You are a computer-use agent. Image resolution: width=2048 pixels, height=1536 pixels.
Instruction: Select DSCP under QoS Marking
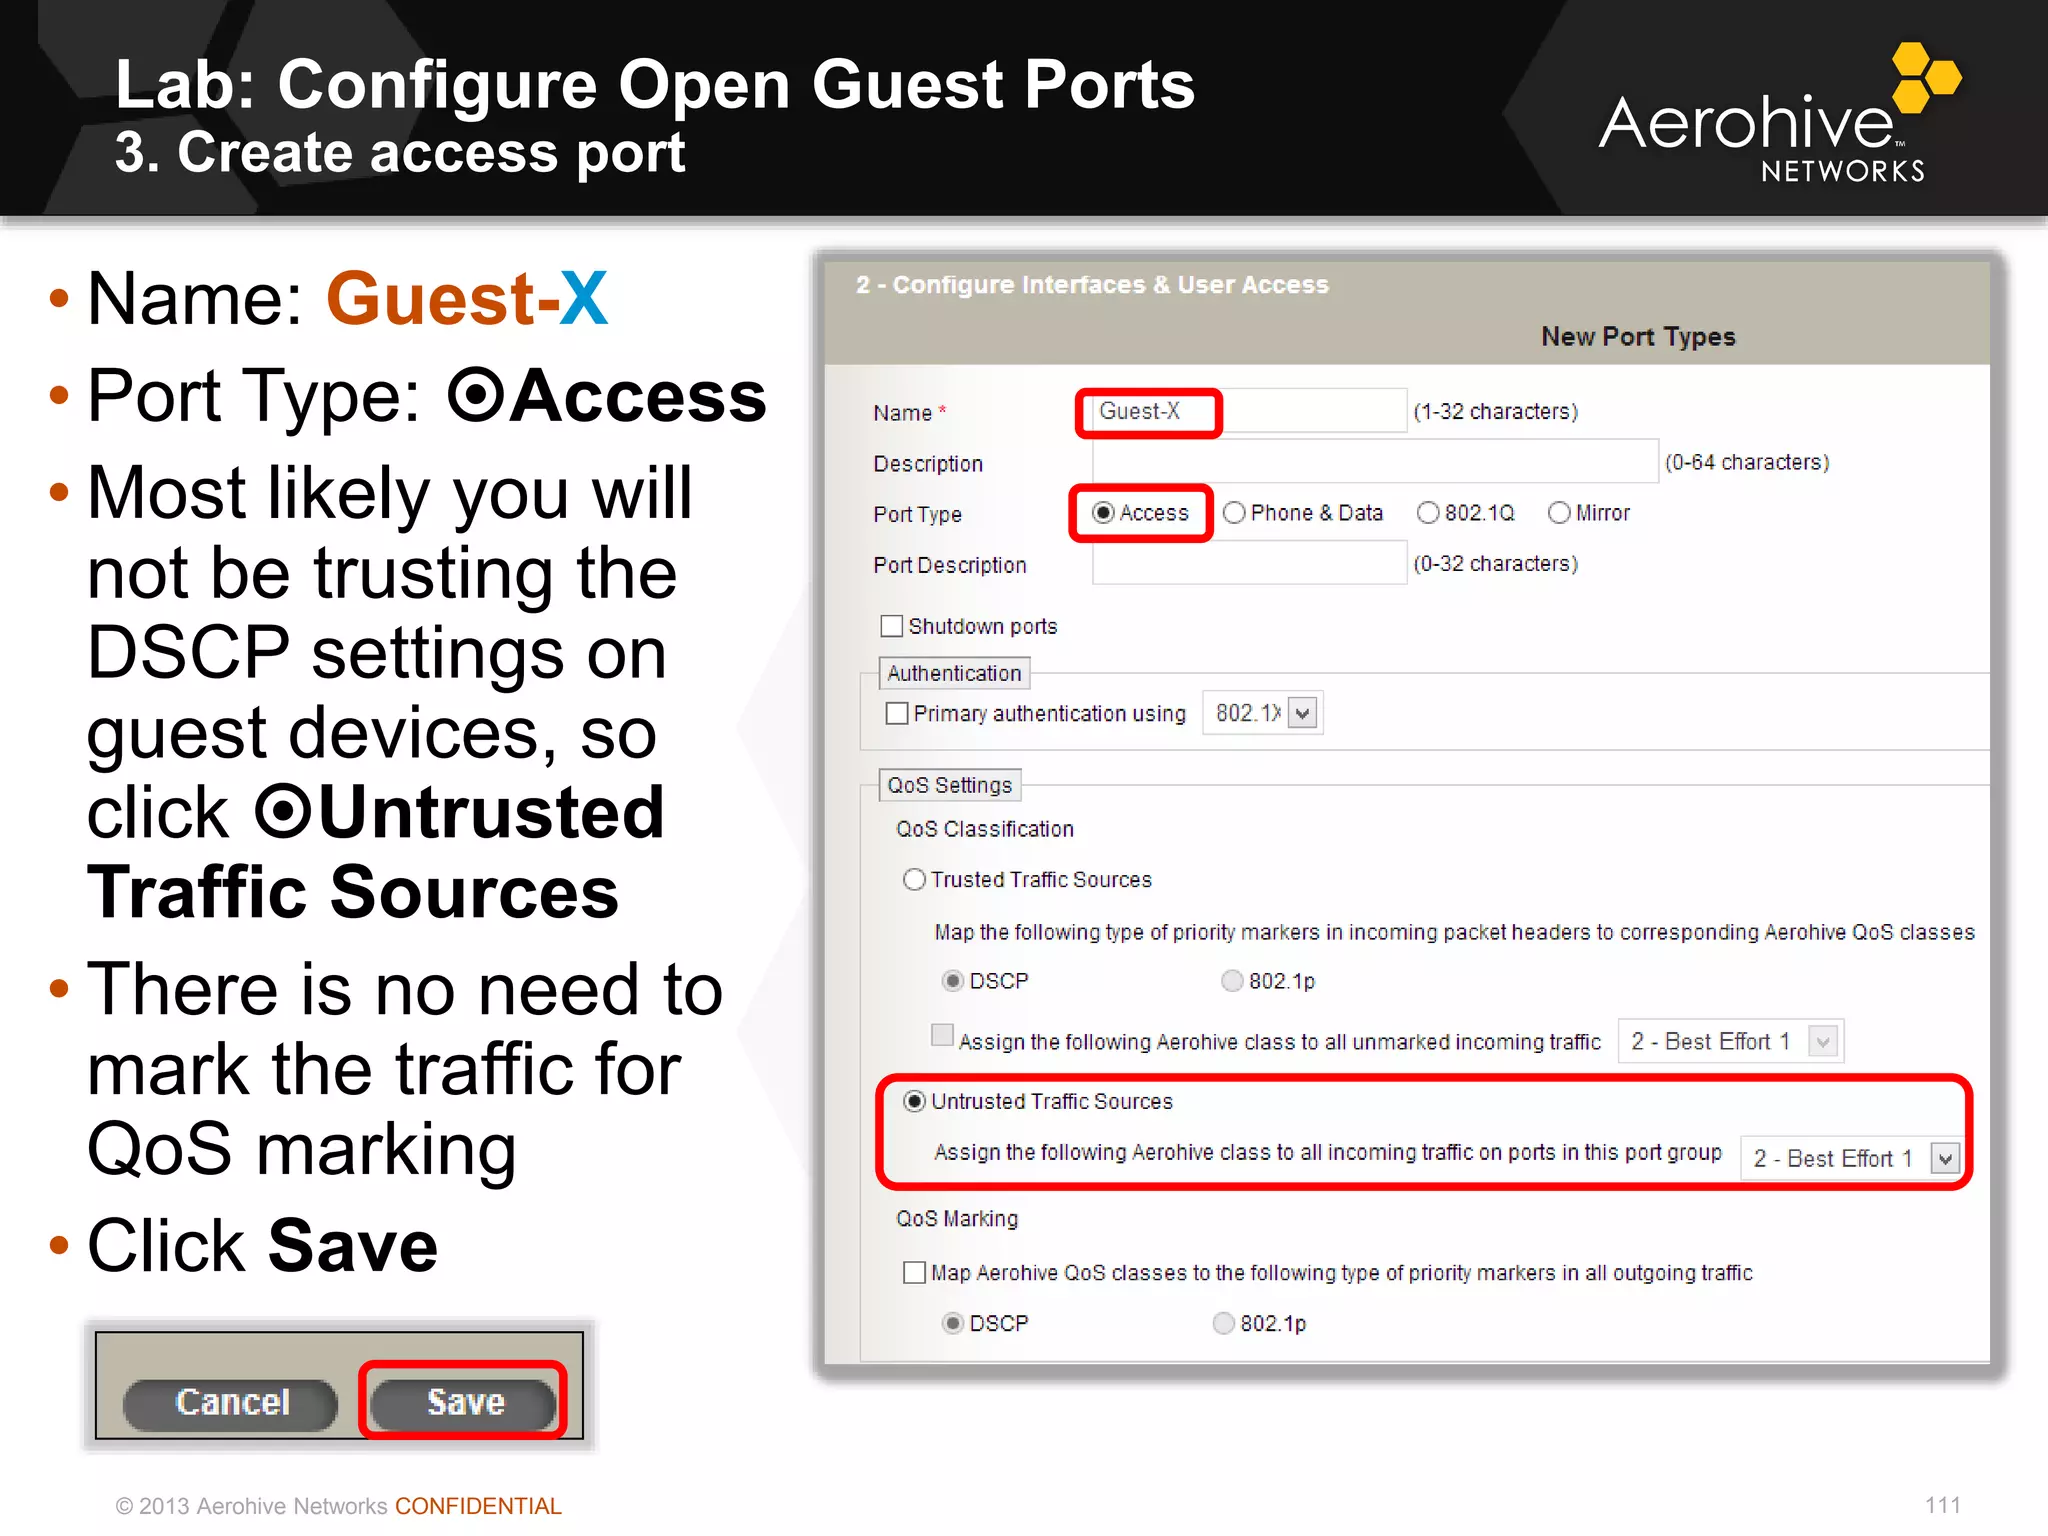point(953,1324)
